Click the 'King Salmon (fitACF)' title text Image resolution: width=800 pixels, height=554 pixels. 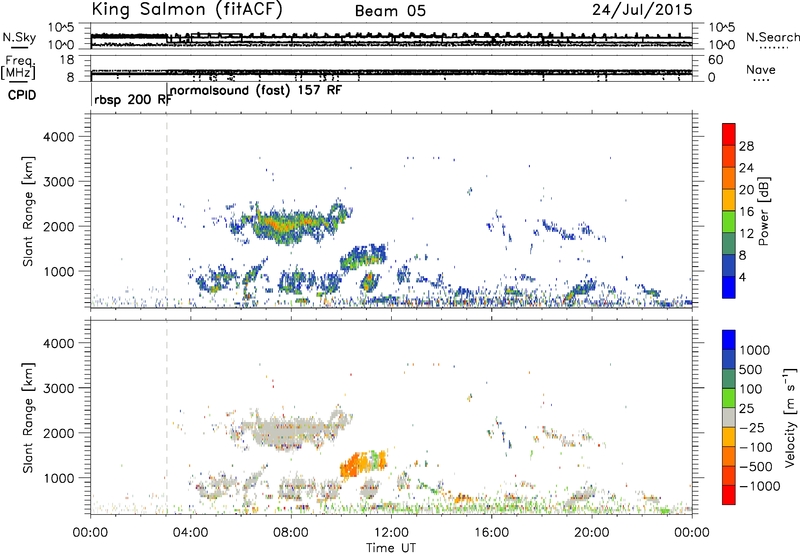click(x=187, y=9)
